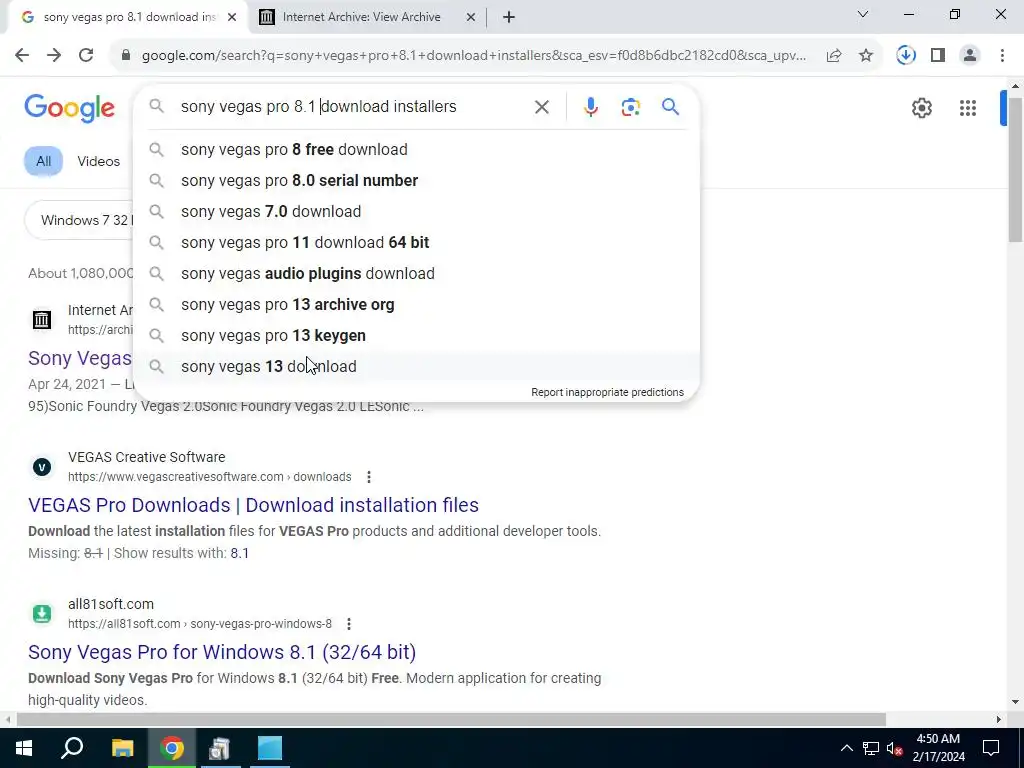
Task: Open Chrome's three-dot menu
Action: point(1002,56)
